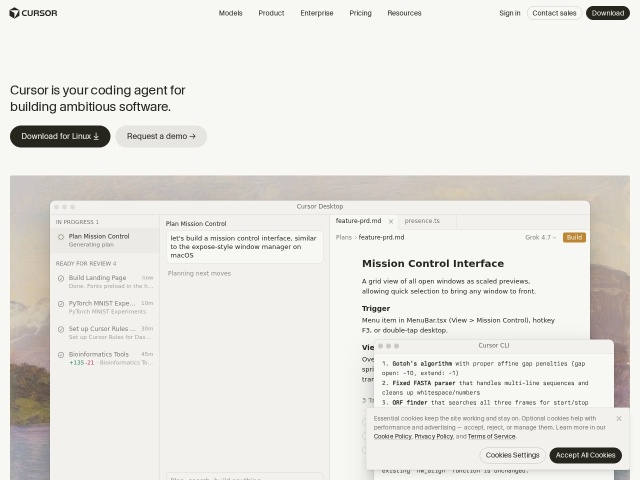640x480 pixels.
Task: Click Request a demo
Action: tap(161, 136)
